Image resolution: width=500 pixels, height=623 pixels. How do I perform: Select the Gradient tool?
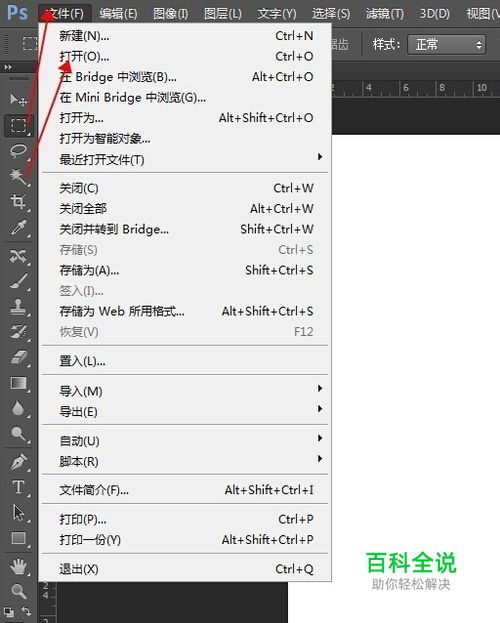tap(18, 383)
